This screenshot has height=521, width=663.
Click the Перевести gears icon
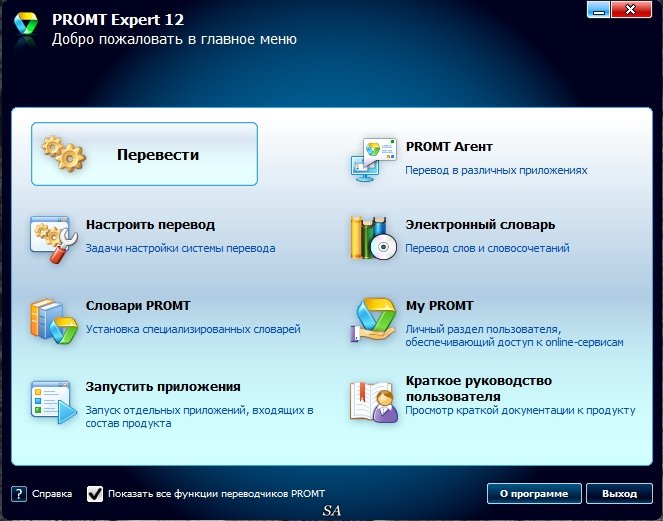(64, 154)
